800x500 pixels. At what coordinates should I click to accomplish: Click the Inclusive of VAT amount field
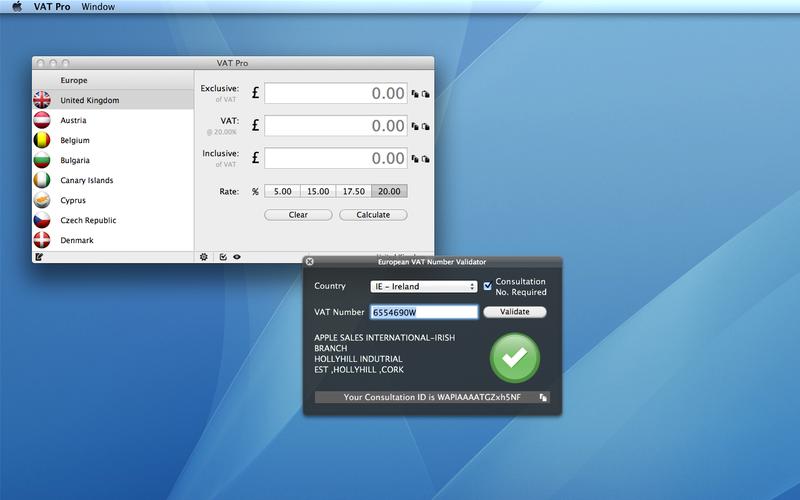tap(336, 158)
